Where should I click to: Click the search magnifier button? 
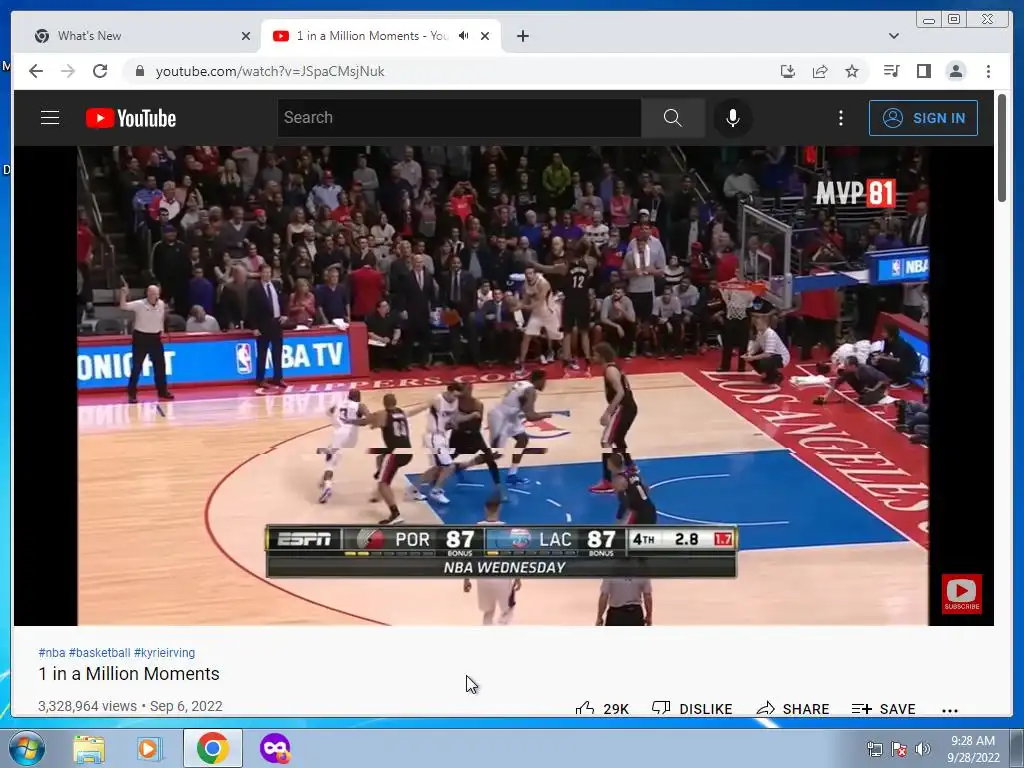673,118
